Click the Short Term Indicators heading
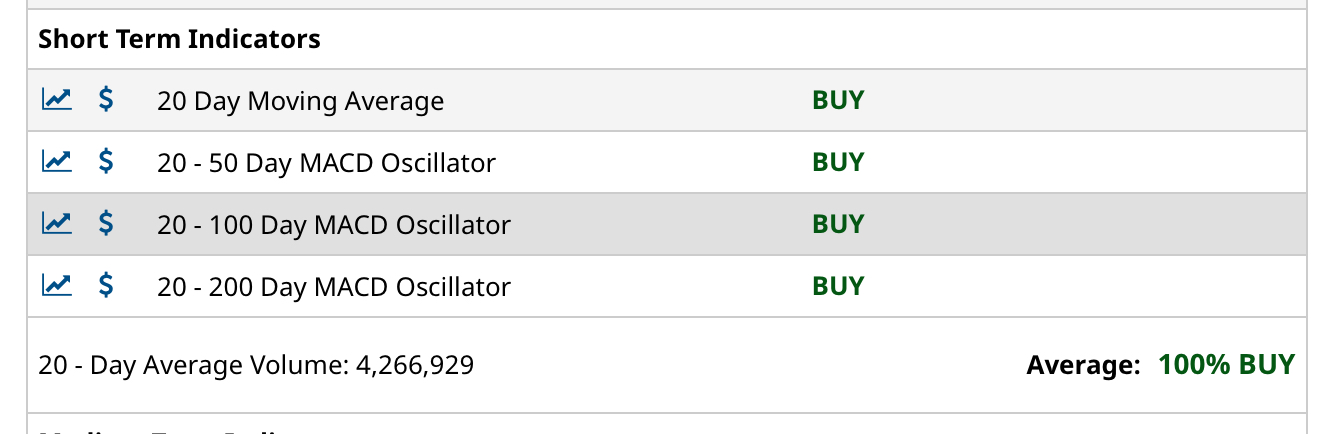The image size is (1334, 434). tap(179, 39)
